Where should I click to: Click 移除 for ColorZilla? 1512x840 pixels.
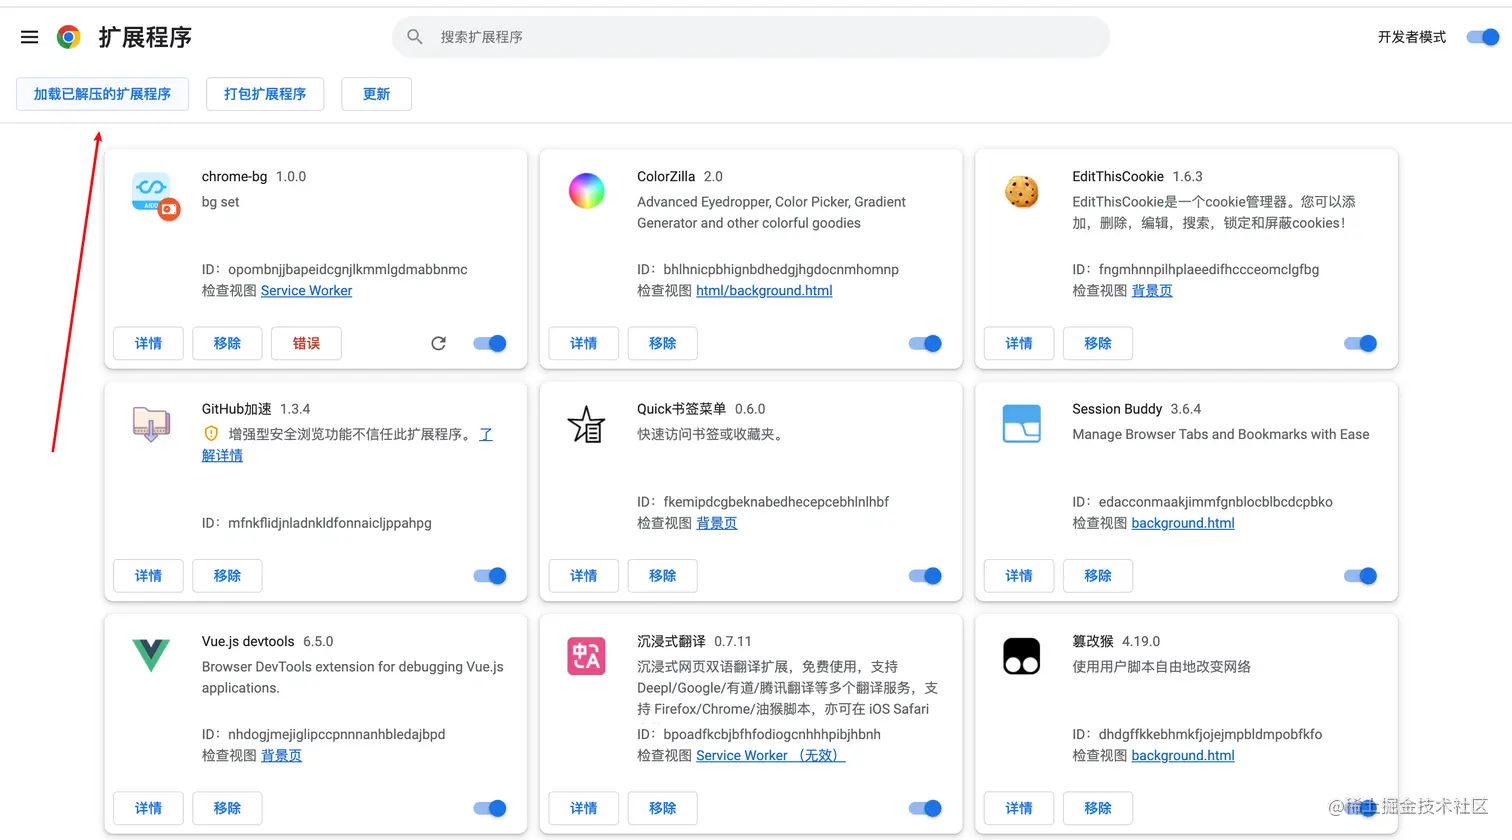point(662,343)
